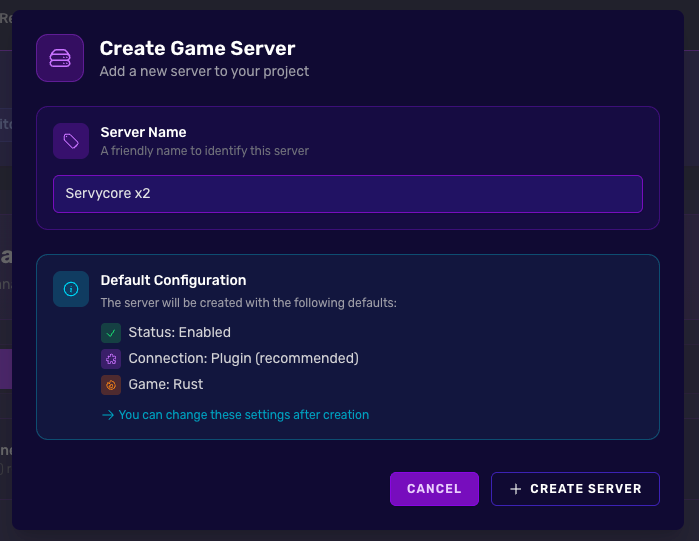Confirm with the Create Server button
This screenshot has height=541, width=699.
(575, 489)
